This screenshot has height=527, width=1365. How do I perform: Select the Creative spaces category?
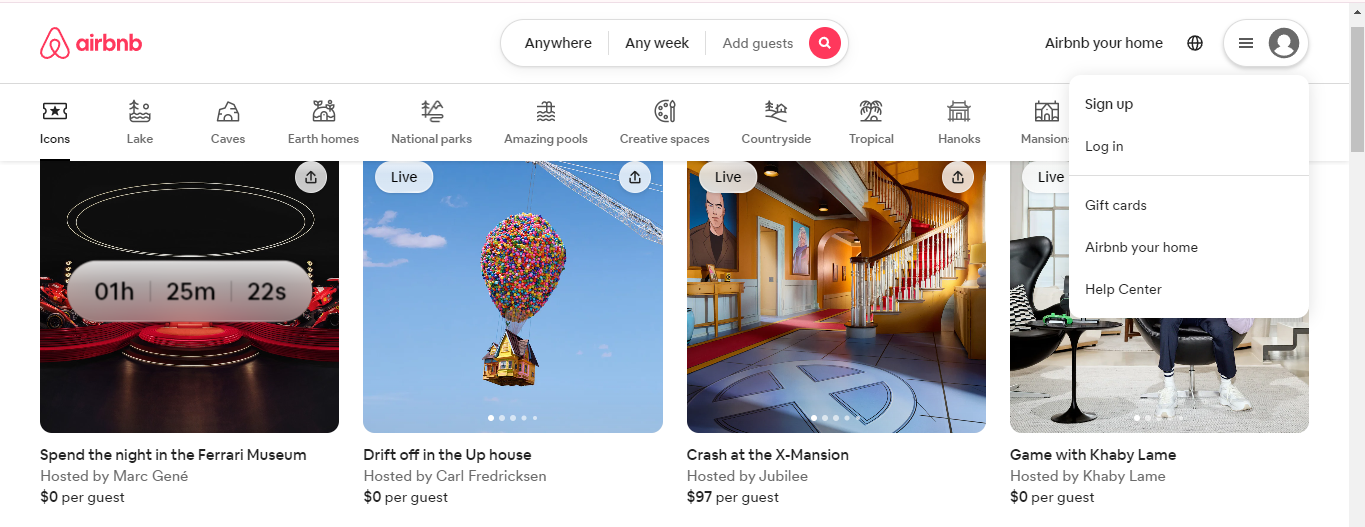pyautogui.click(x=664, y=123)
